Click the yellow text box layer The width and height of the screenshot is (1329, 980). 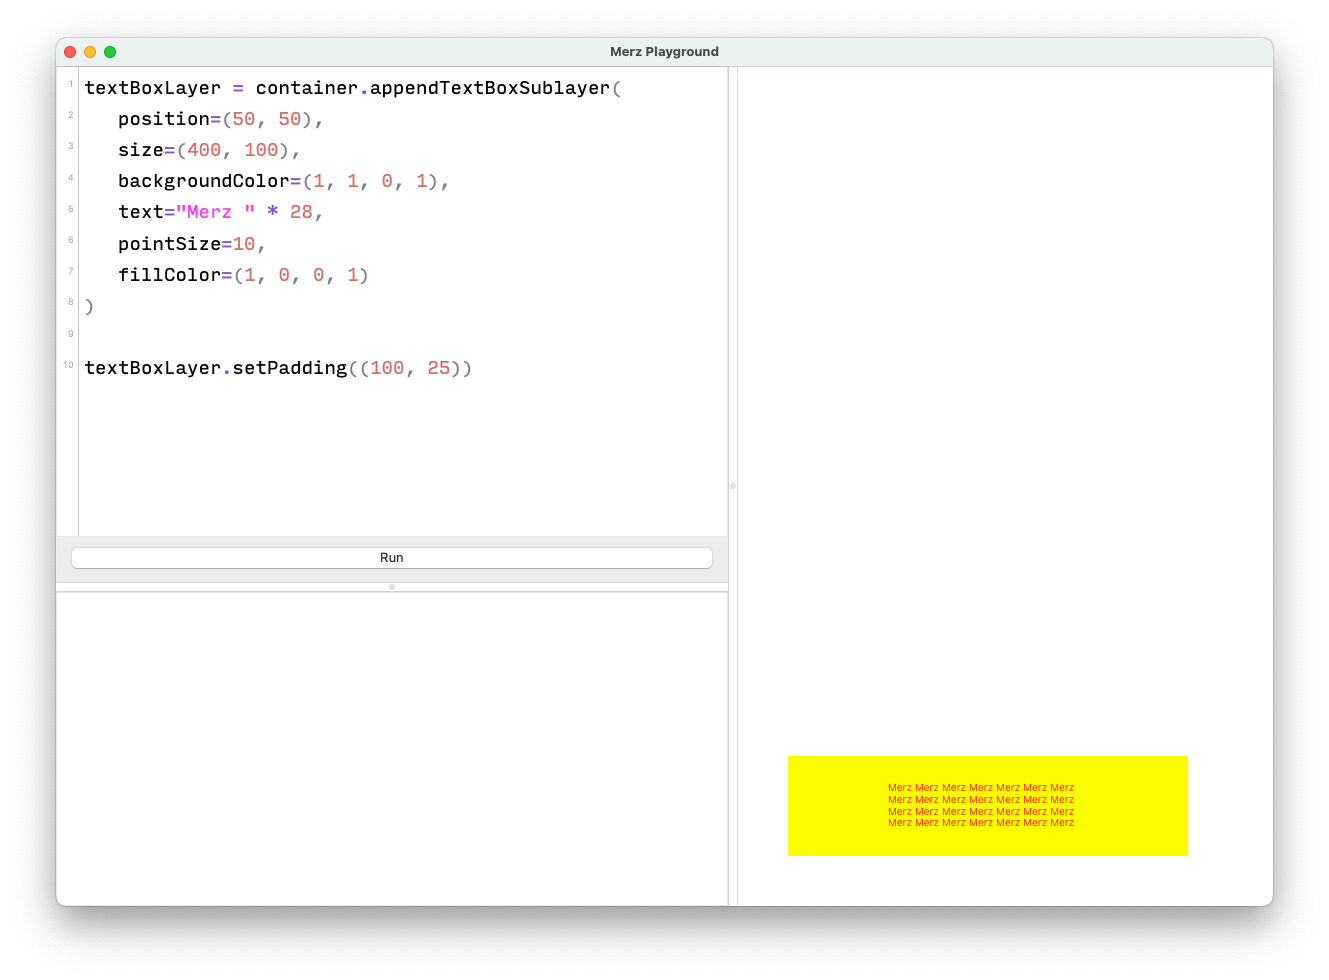coord(987,806)
